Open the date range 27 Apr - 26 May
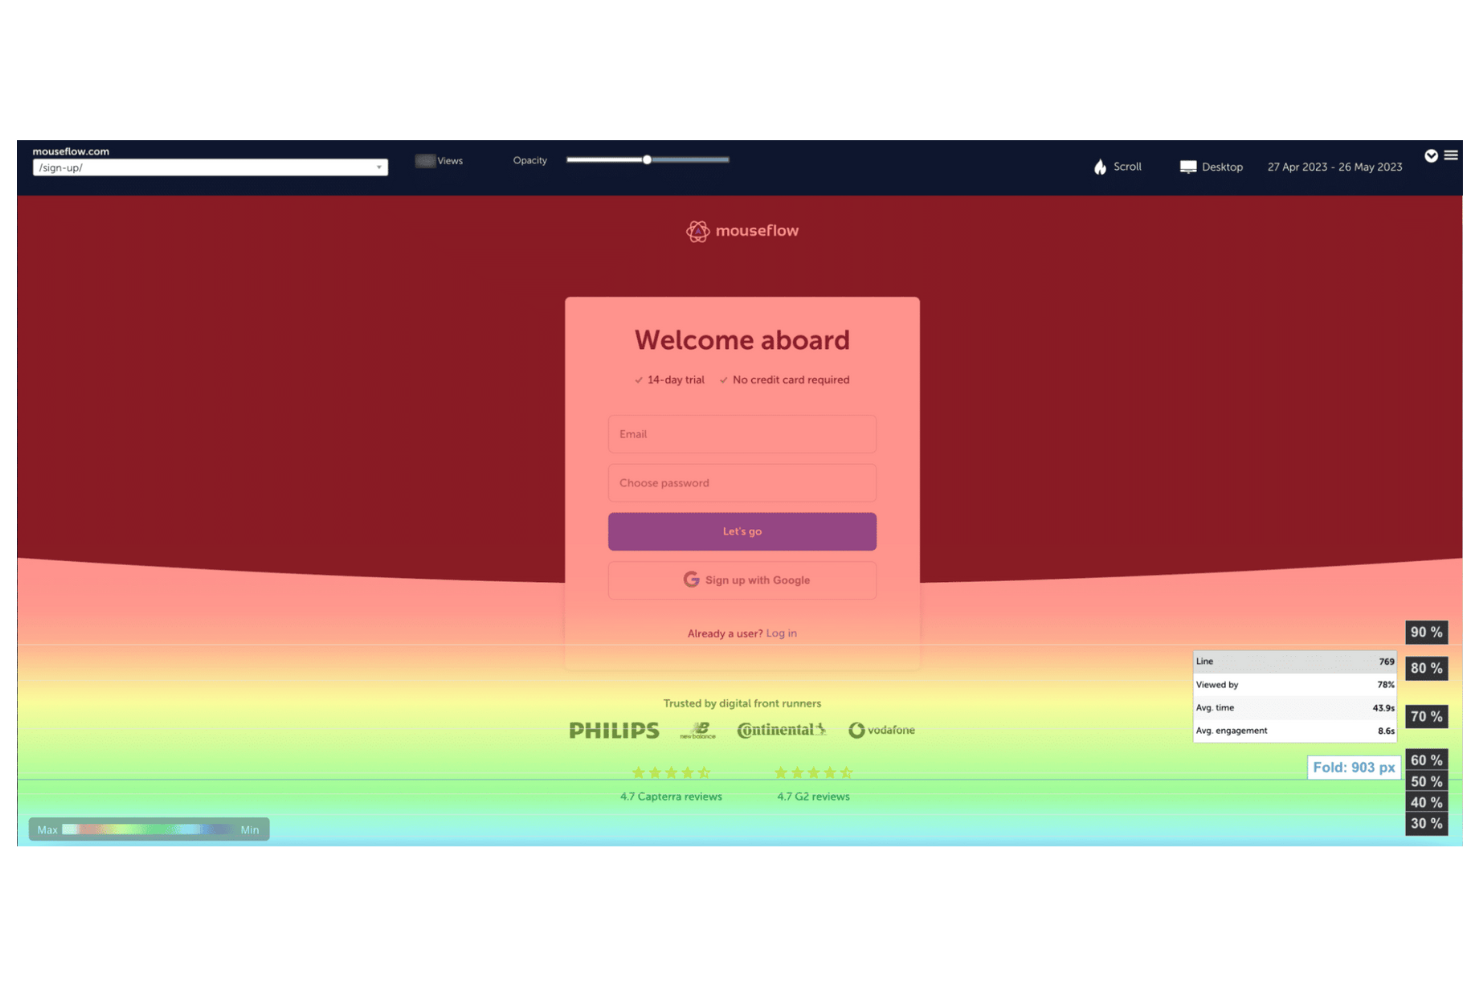1480x987 pixels. click(1334, 166)
